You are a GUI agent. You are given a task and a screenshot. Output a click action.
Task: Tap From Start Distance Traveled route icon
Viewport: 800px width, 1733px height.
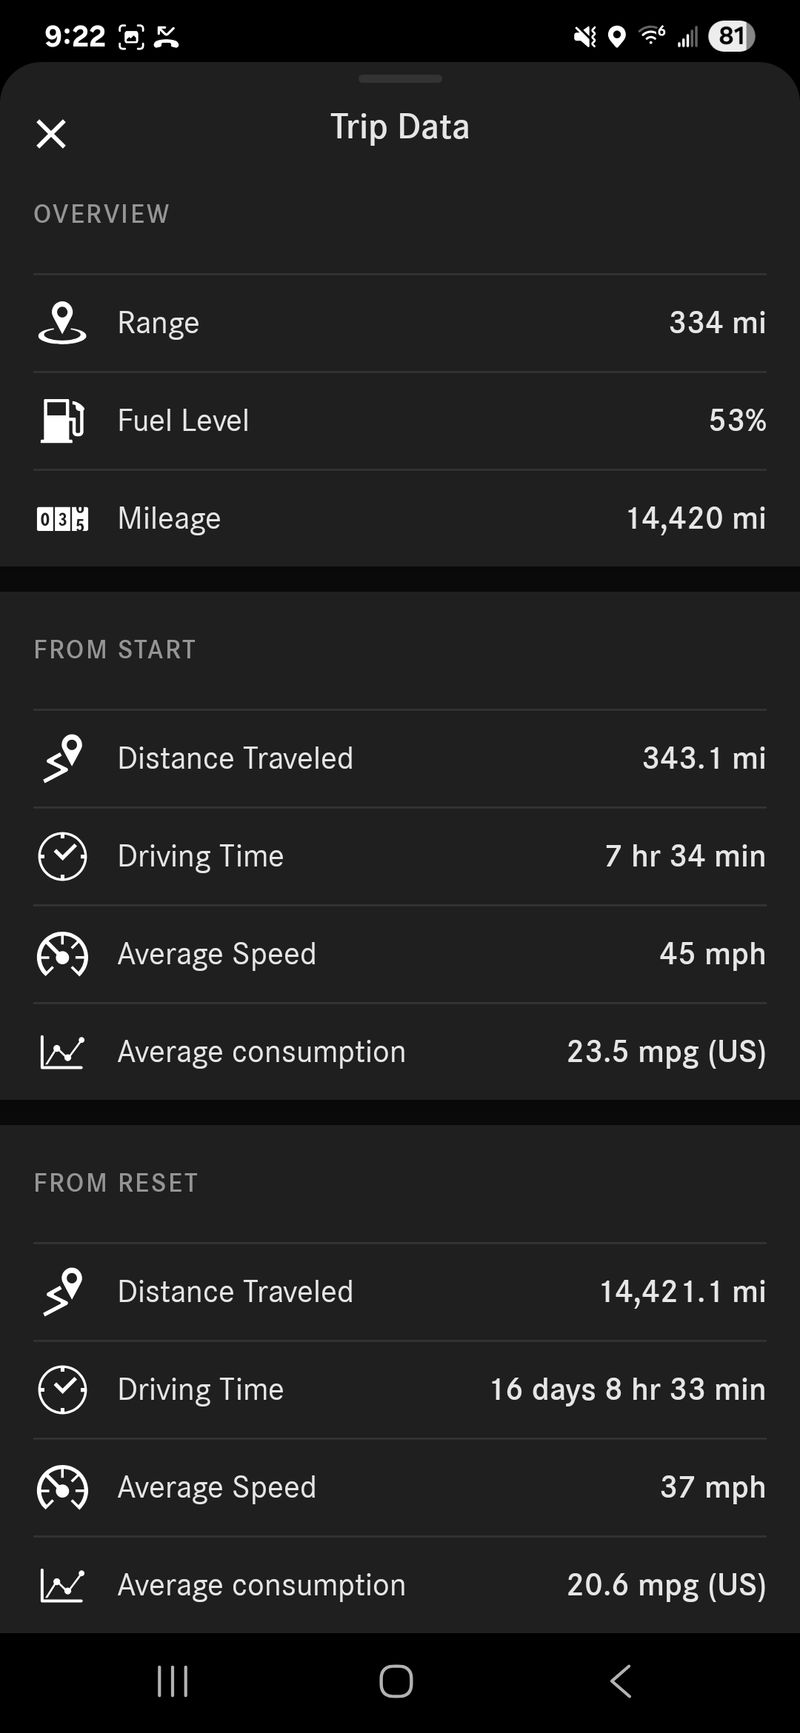pos(62,758)
